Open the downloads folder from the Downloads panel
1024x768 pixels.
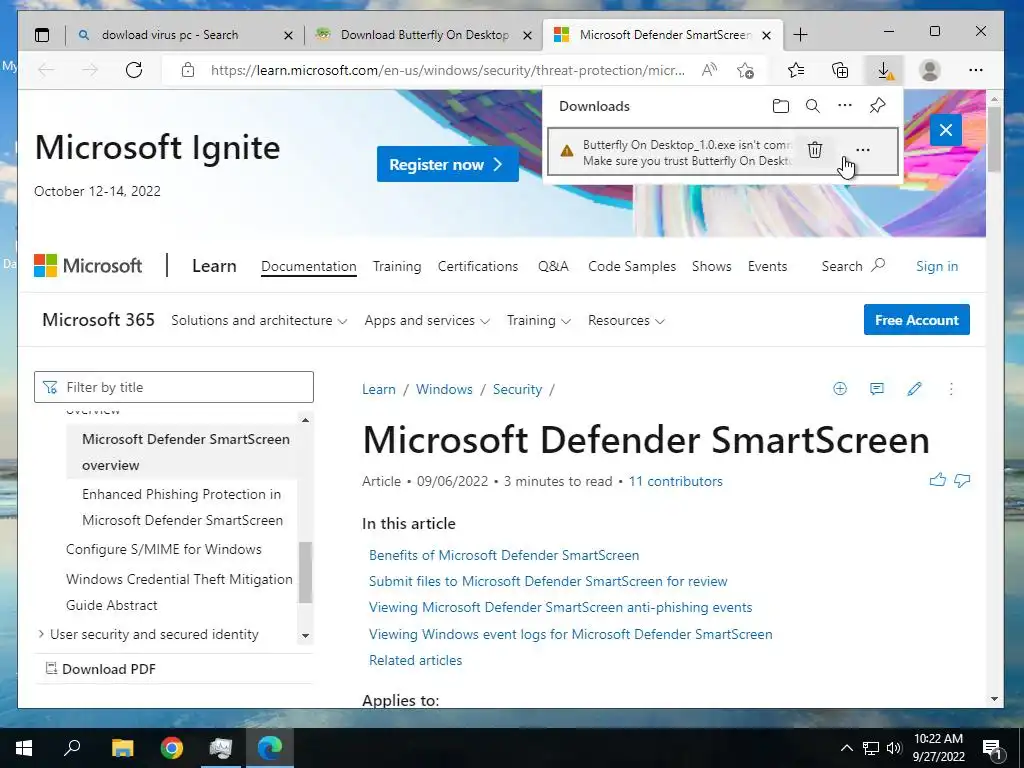click(780, 106)
